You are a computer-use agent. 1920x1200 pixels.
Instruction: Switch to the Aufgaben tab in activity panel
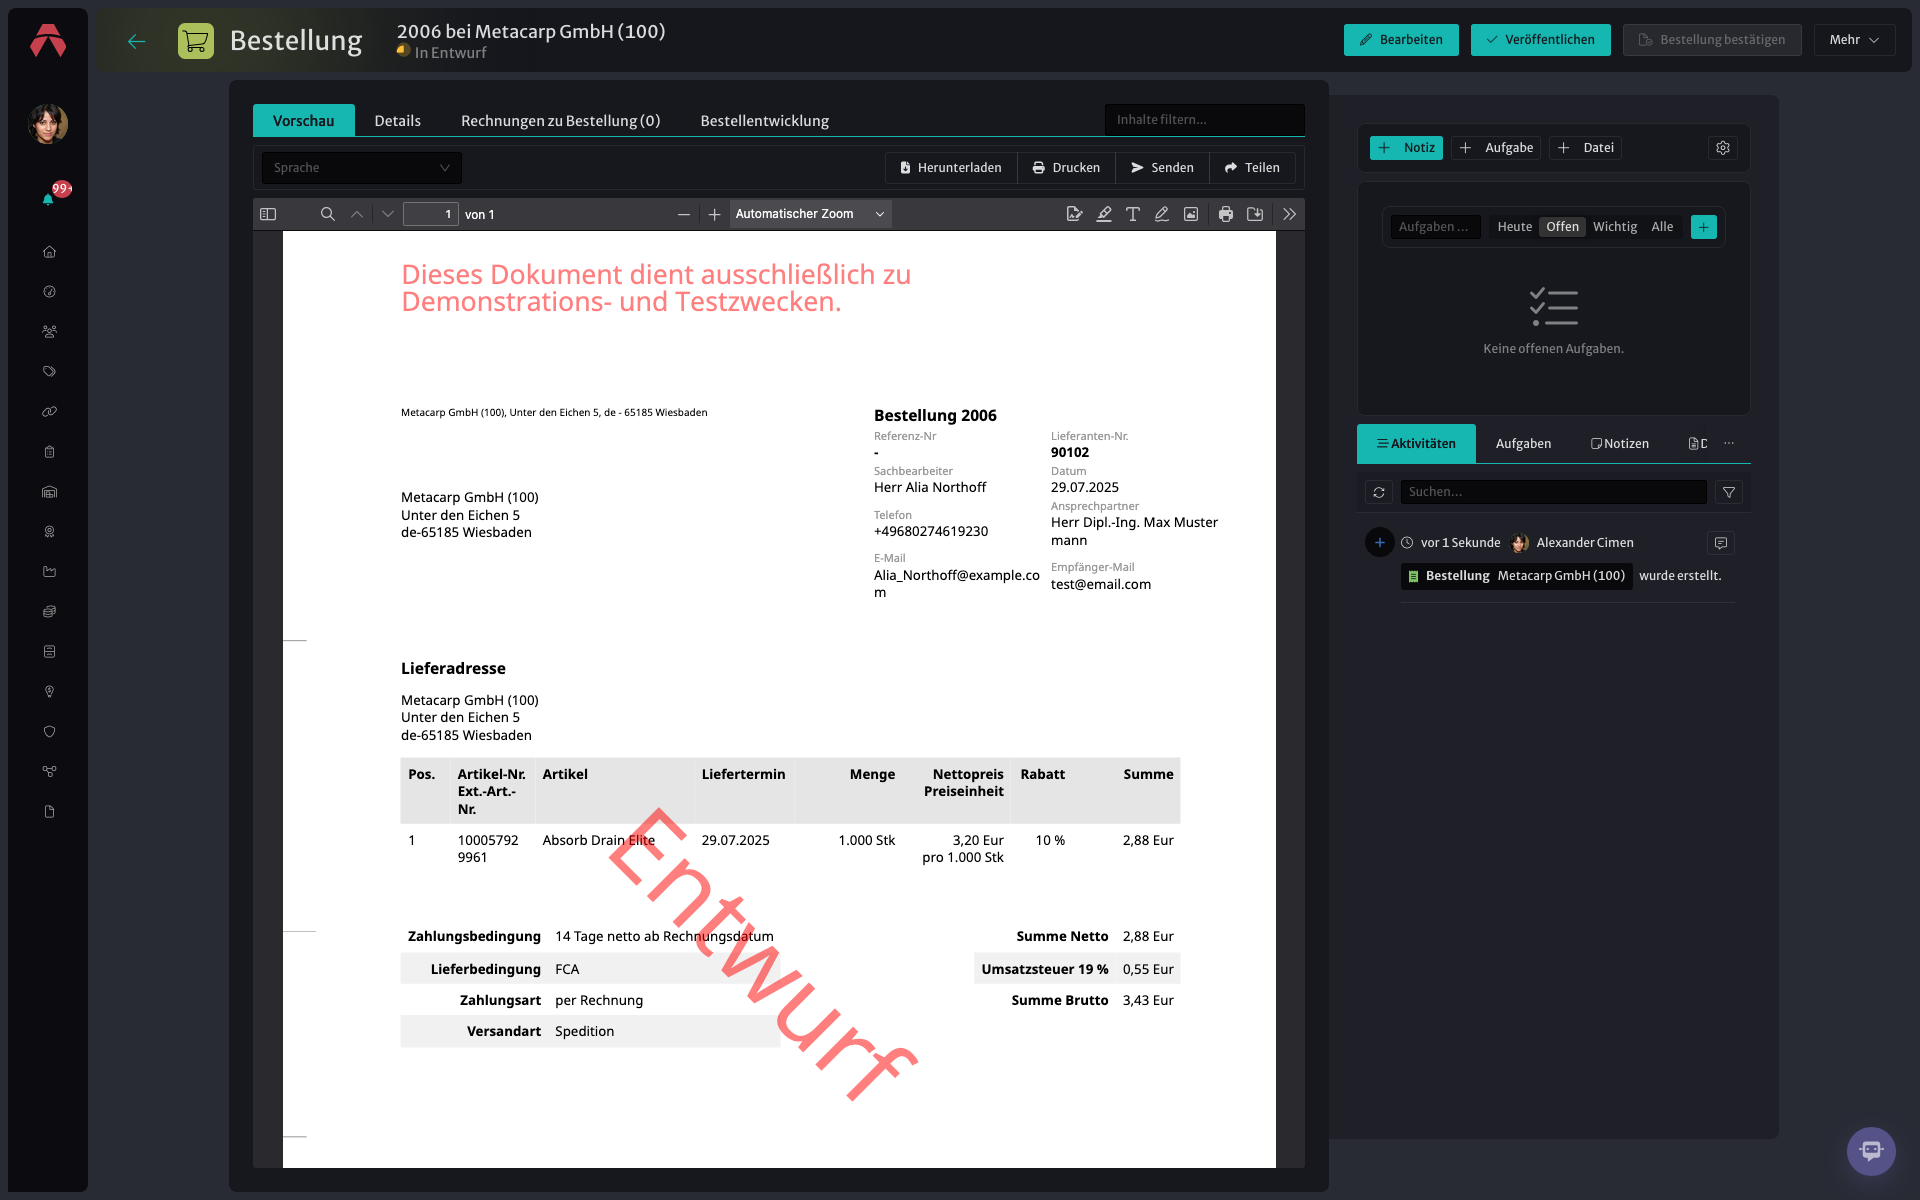click(x=1523, y=444)
